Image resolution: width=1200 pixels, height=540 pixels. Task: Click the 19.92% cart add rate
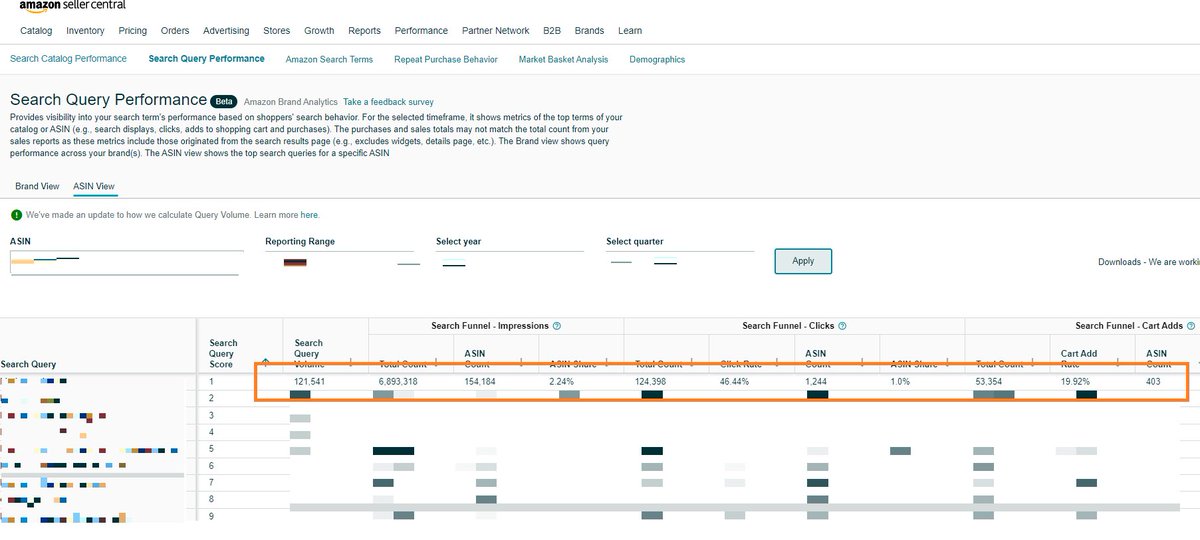[x=1077, y=382]
